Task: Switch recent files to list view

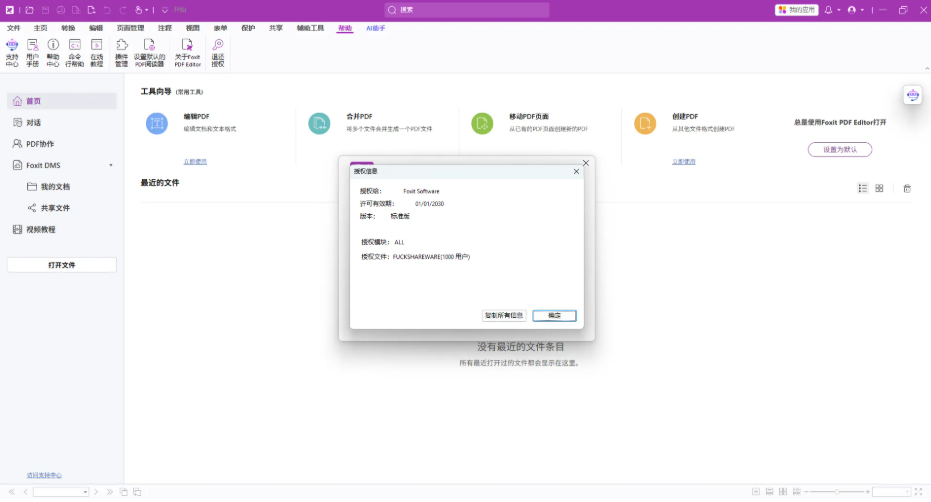Action: [x=863, y=188]
